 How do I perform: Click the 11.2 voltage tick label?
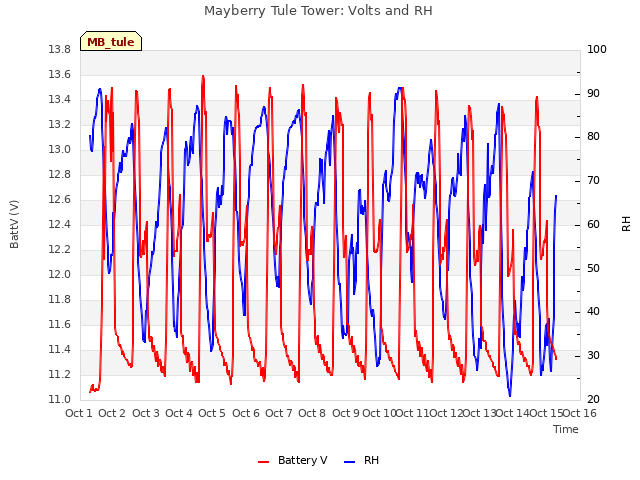60,374
